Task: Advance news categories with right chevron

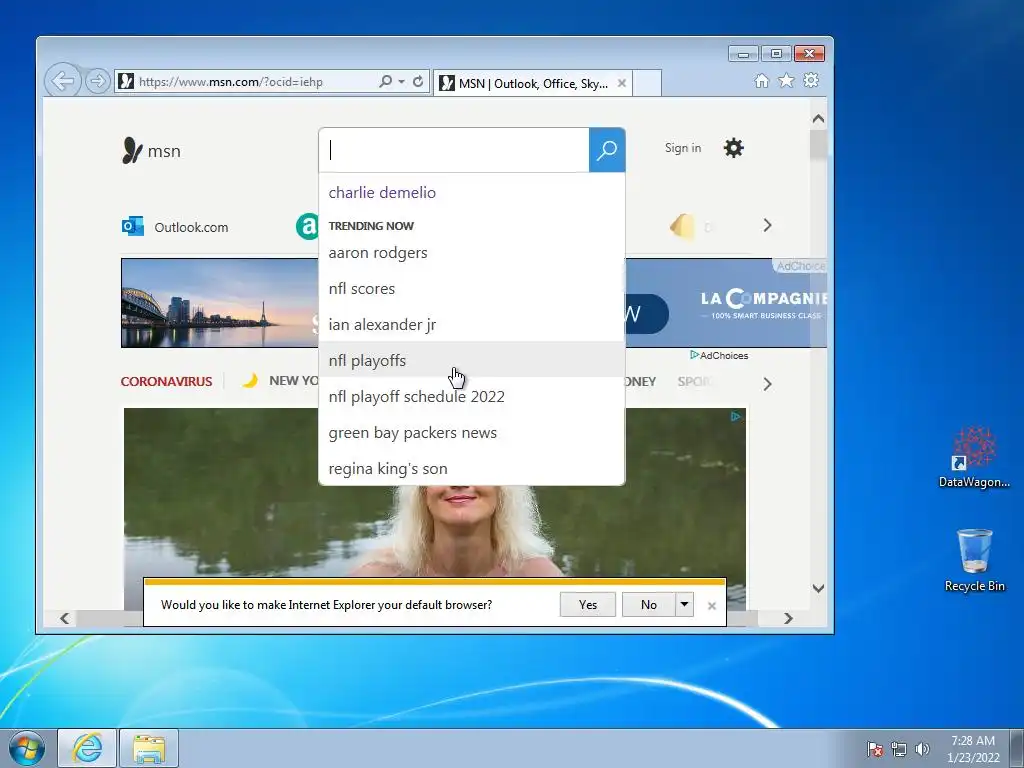Action: (767, 384)
